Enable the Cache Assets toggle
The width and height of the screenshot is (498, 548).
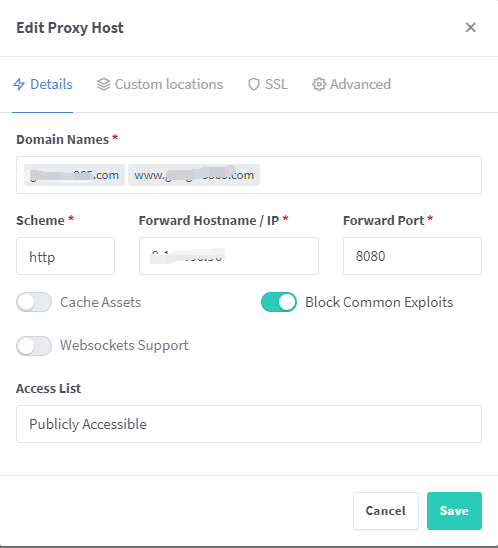coord(34,302)
